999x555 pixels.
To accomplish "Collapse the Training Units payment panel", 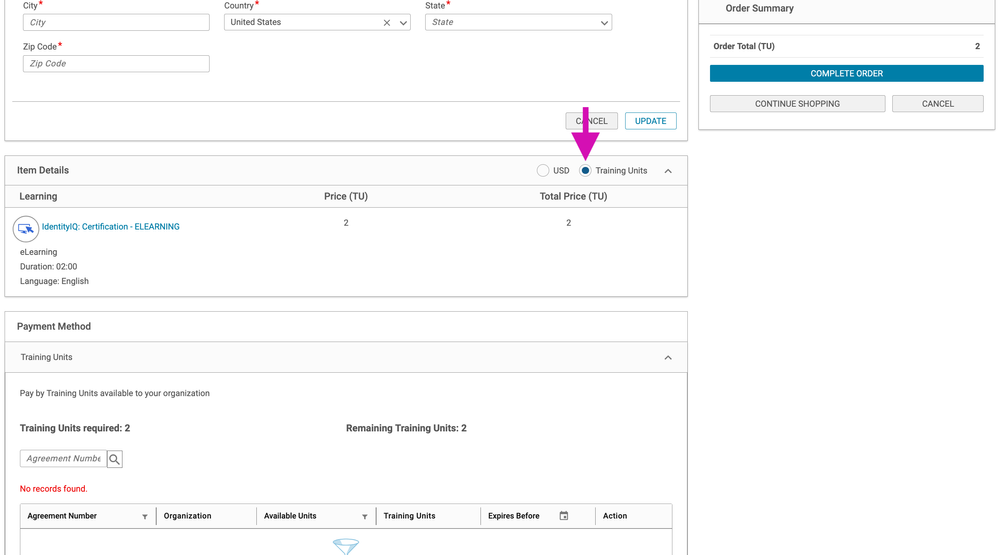I will [x=668, y=358].
